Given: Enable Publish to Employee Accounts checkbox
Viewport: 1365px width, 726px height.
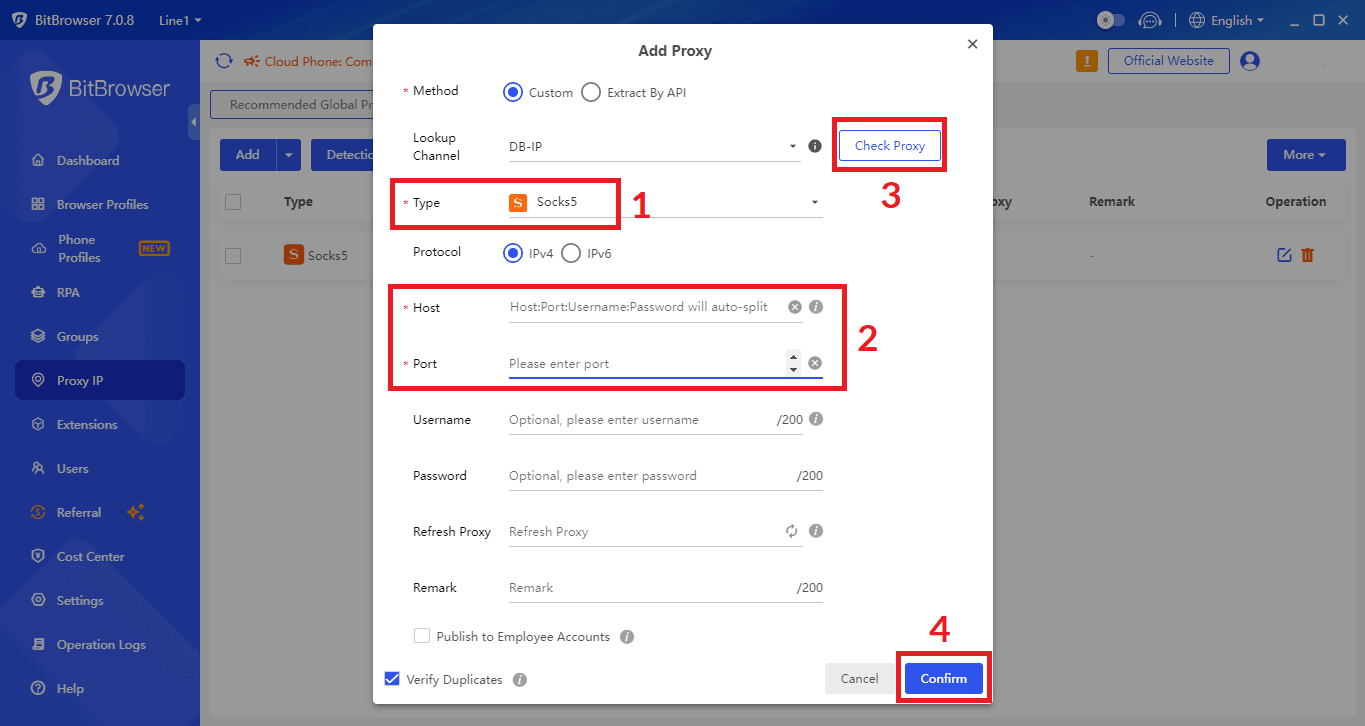Looking at the screenshot, I should (x=422, y=636).
